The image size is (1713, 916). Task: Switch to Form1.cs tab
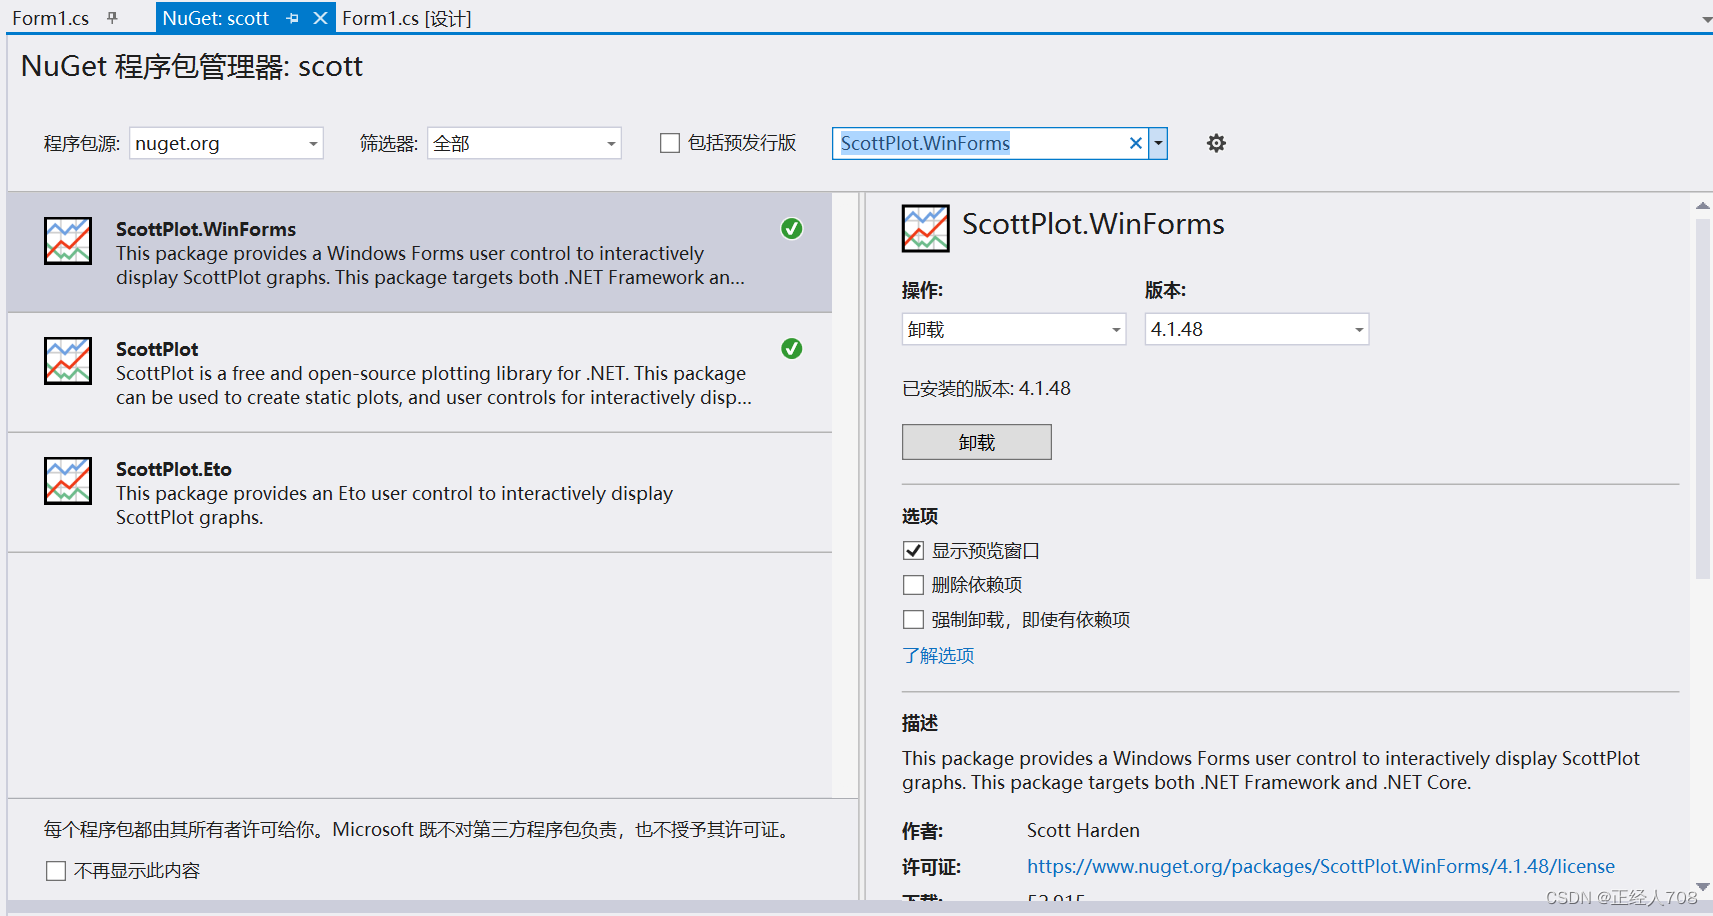pos(50,18)
